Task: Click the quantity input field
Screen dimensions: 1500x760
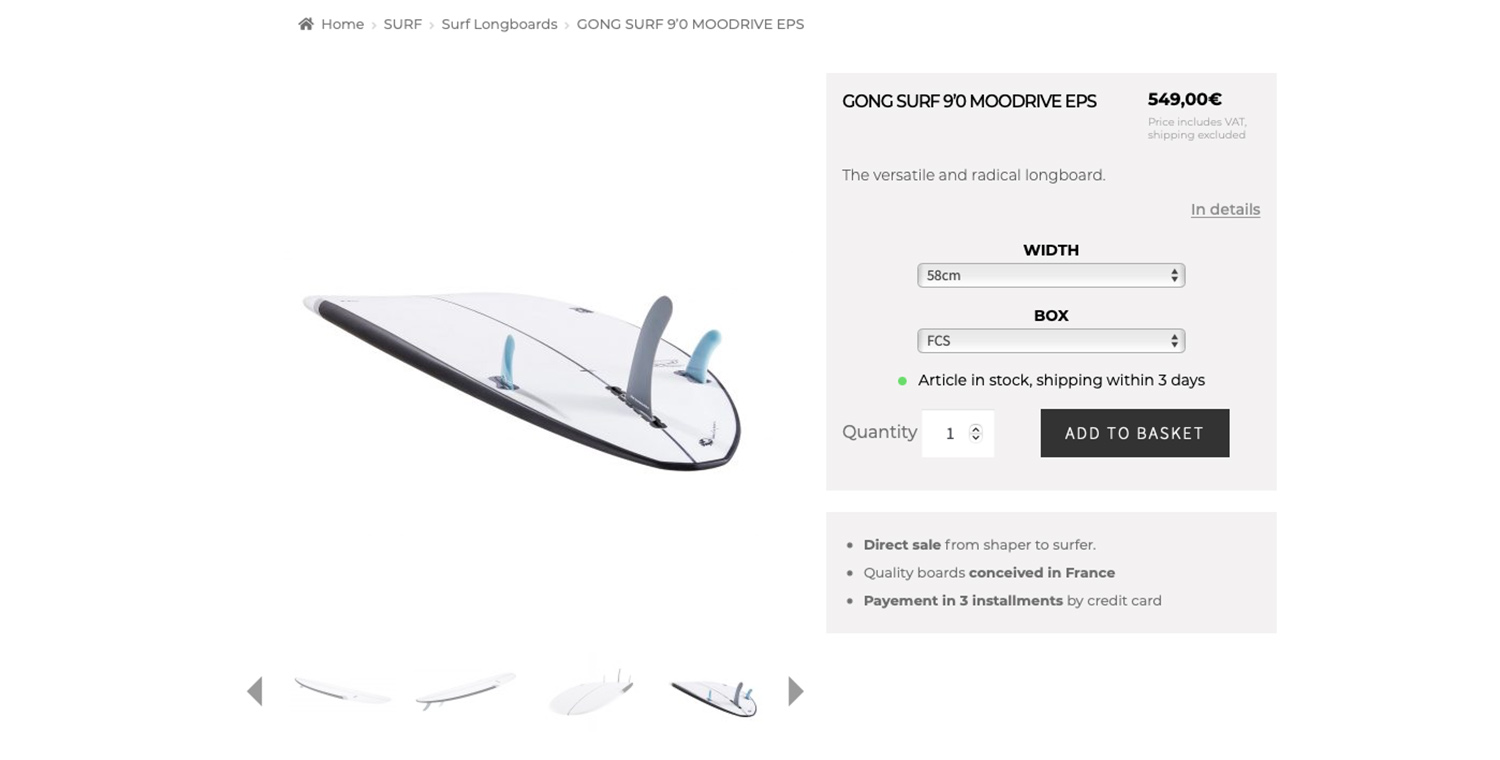Action: pyautogui.click(x=957, y=433)
